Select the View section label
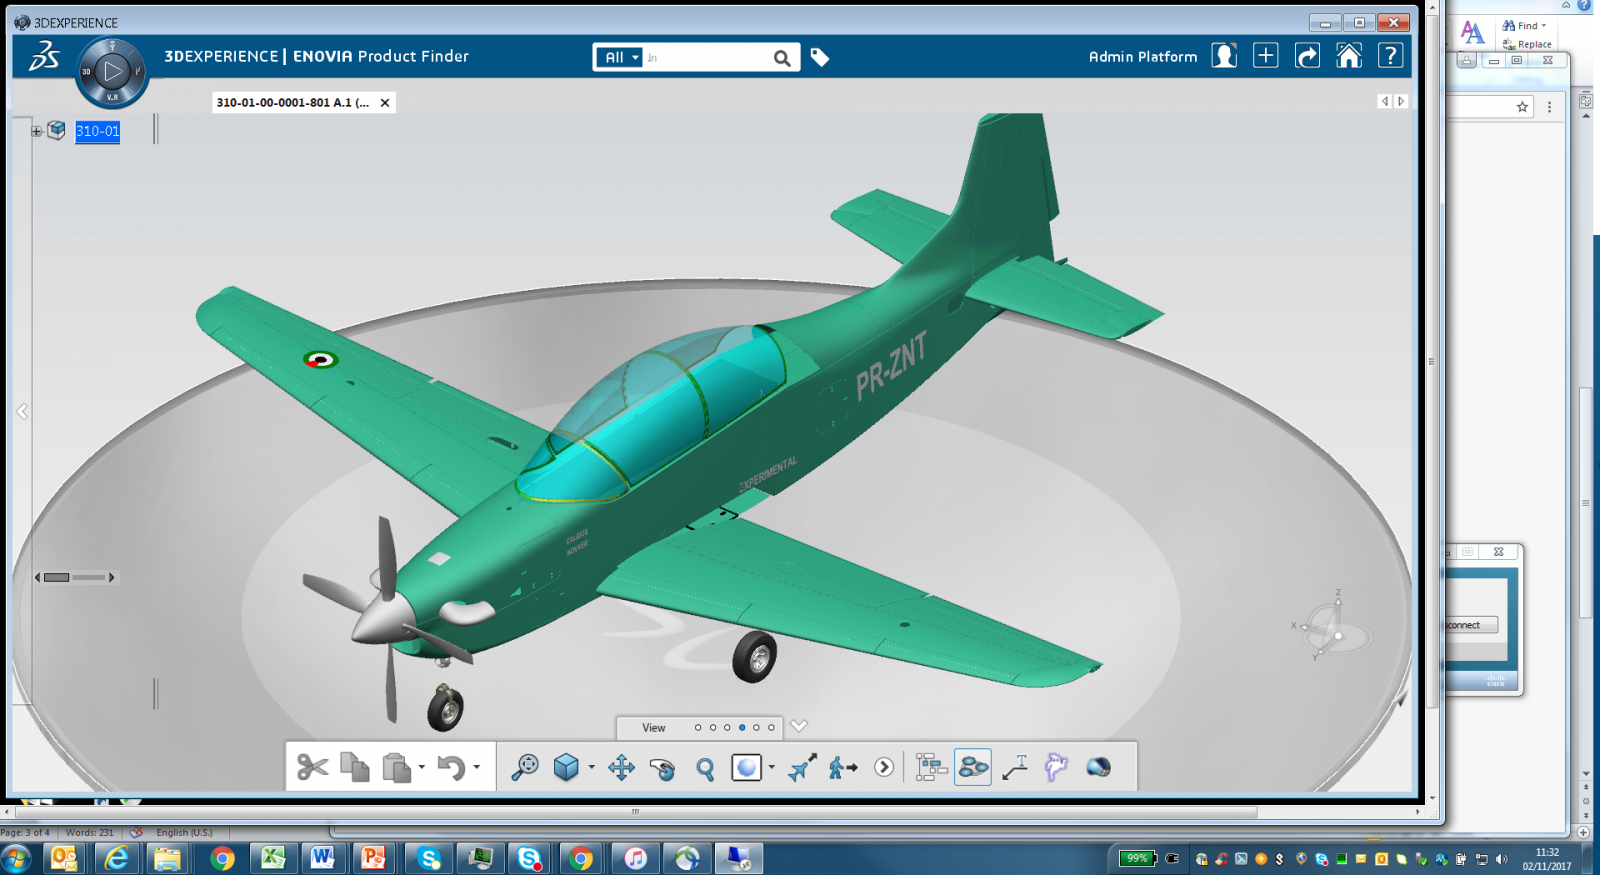This screenshot has width=1600, height=875. (x=654, y=728)
